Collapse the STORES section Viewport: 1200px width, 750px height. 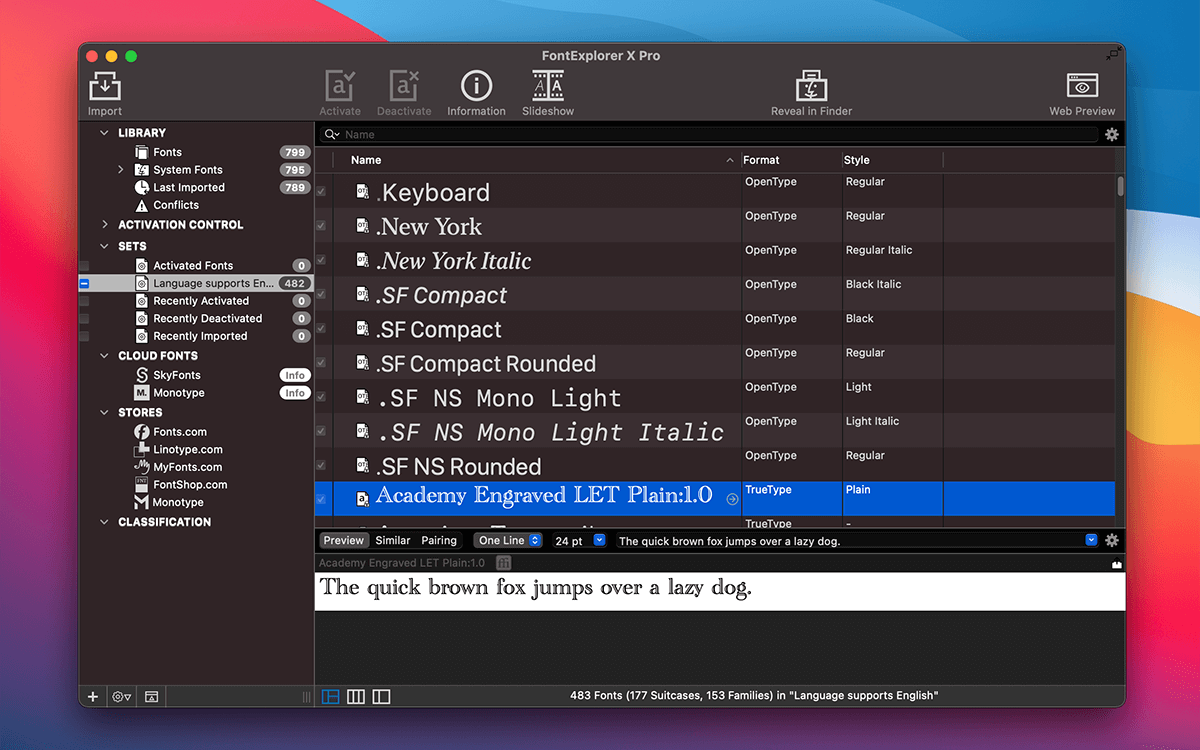pos(105,412)
